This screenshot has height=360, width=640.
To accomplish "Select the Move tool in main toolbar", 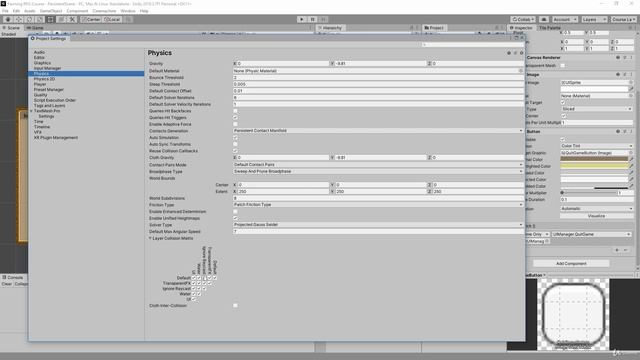I will (18, 19).
